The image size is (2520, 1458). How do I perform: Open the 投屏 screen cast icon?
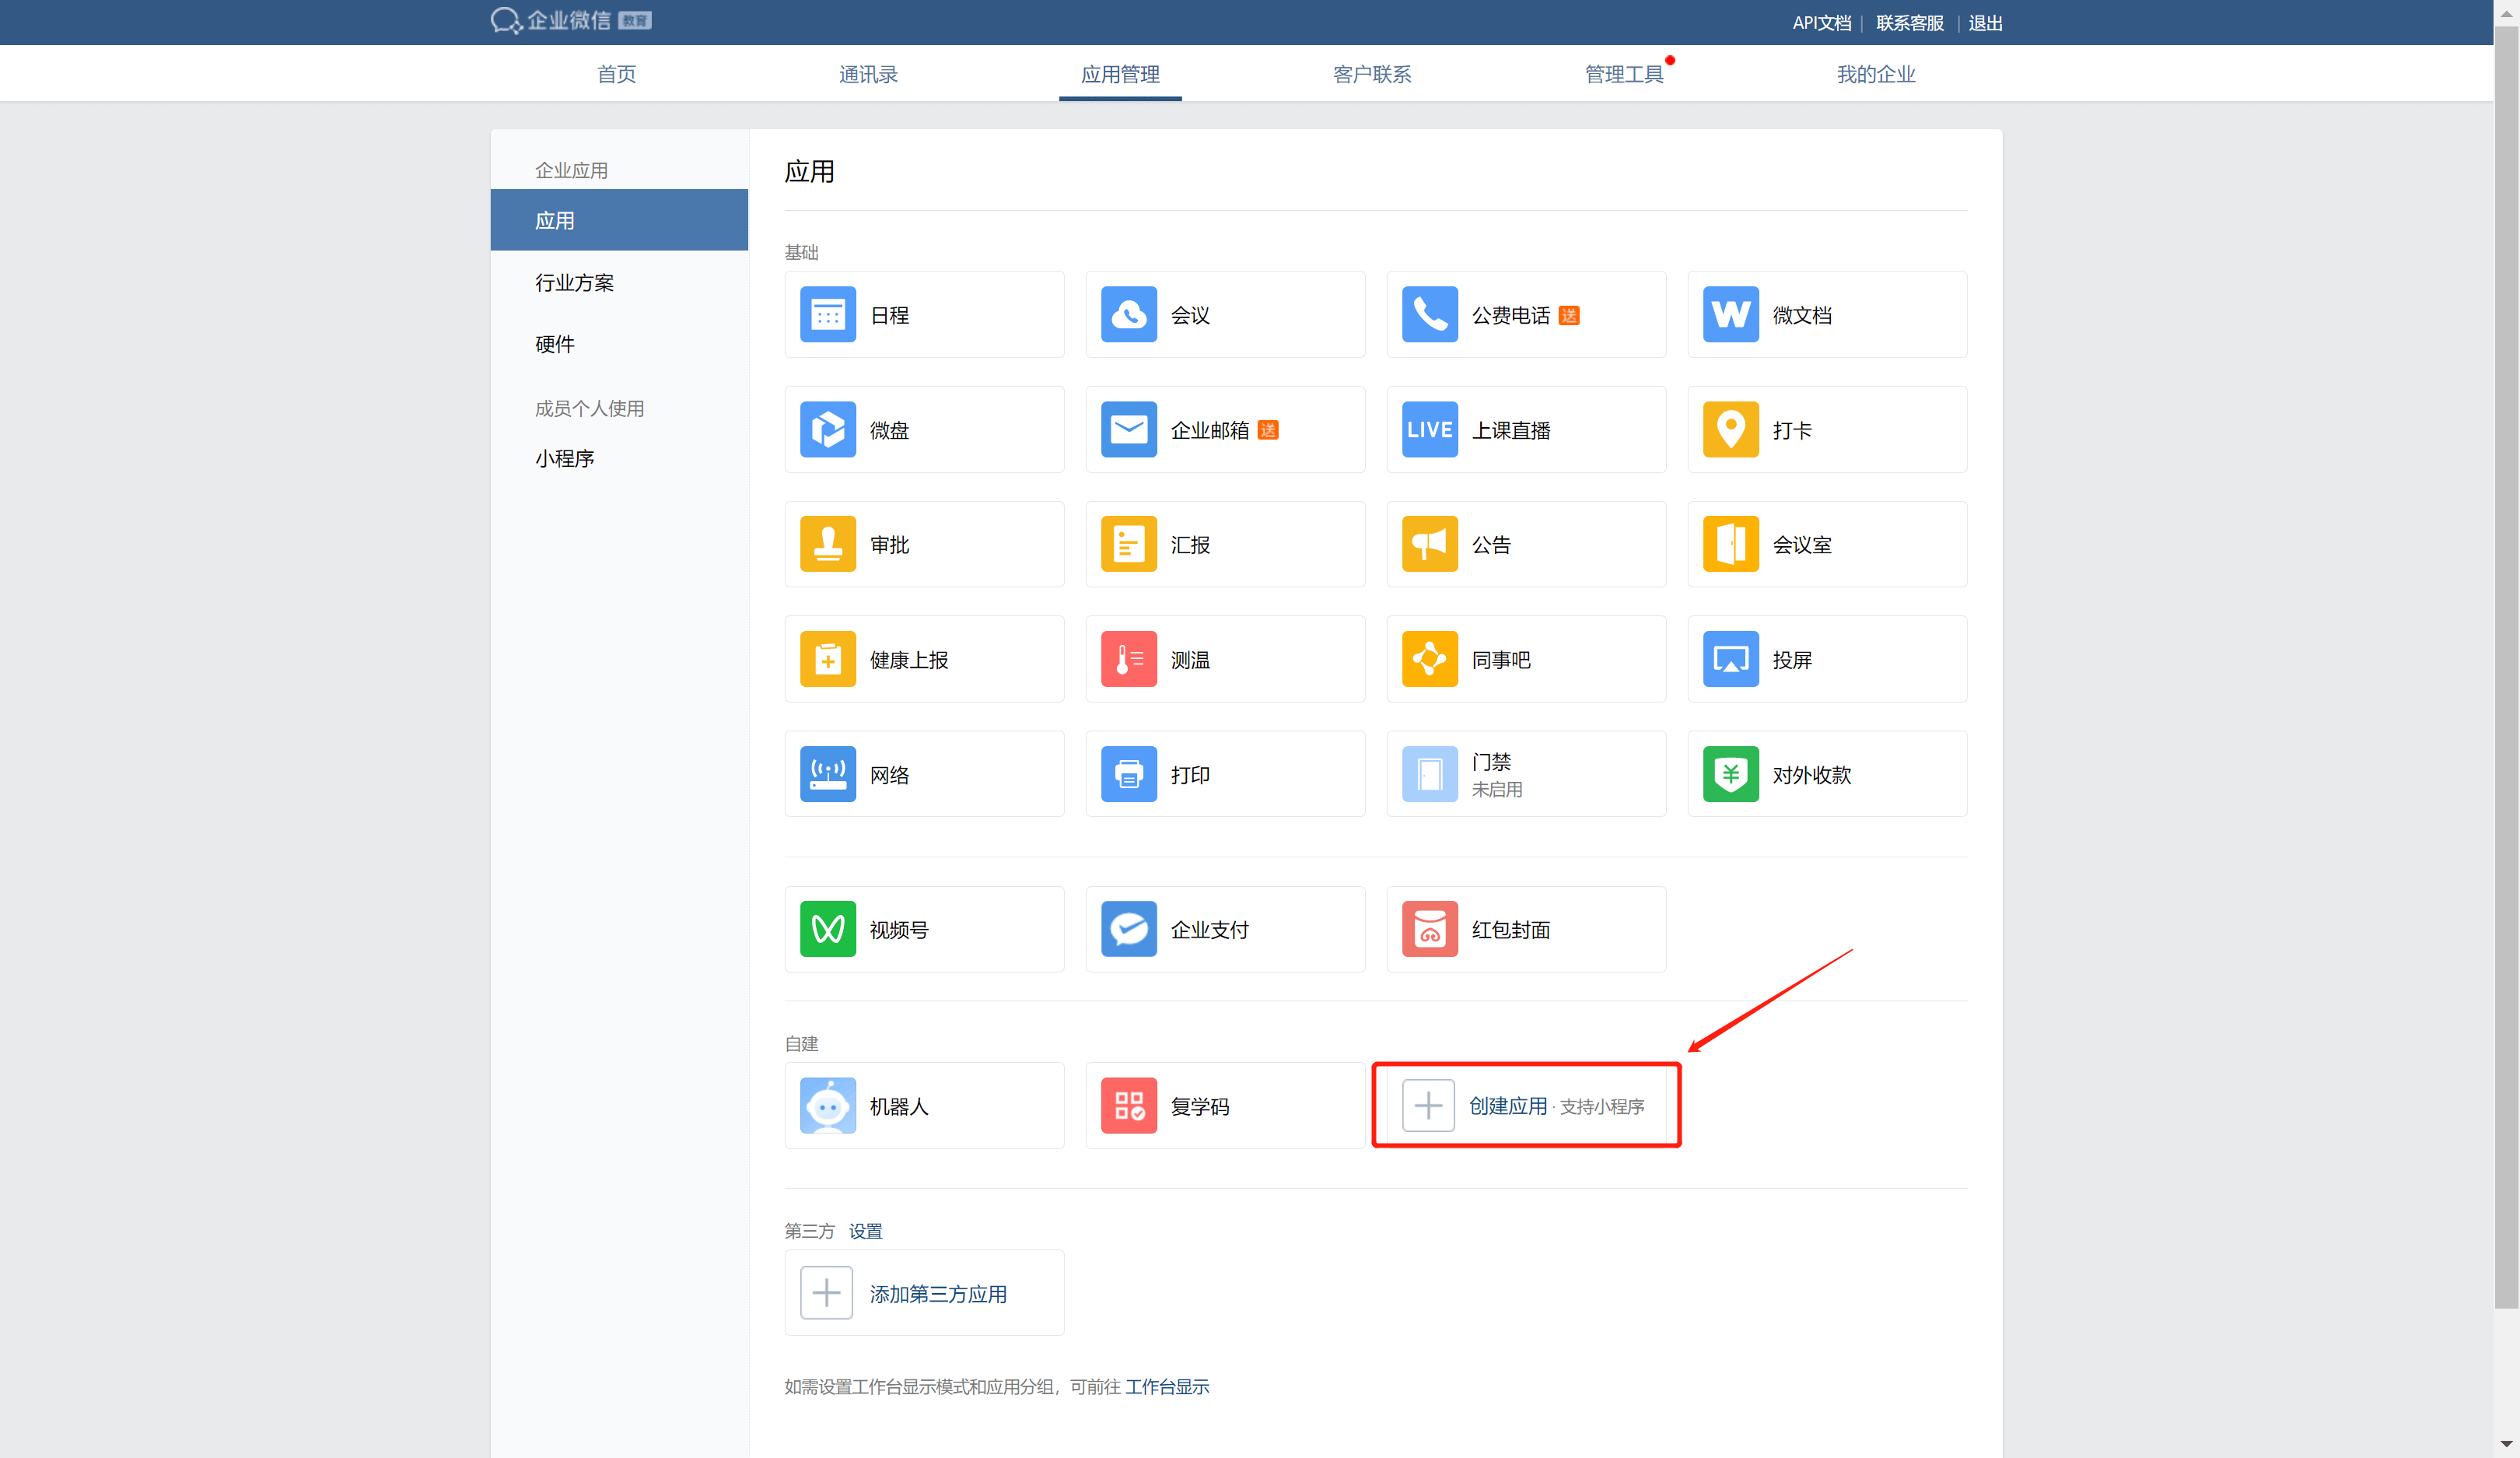1730,660
